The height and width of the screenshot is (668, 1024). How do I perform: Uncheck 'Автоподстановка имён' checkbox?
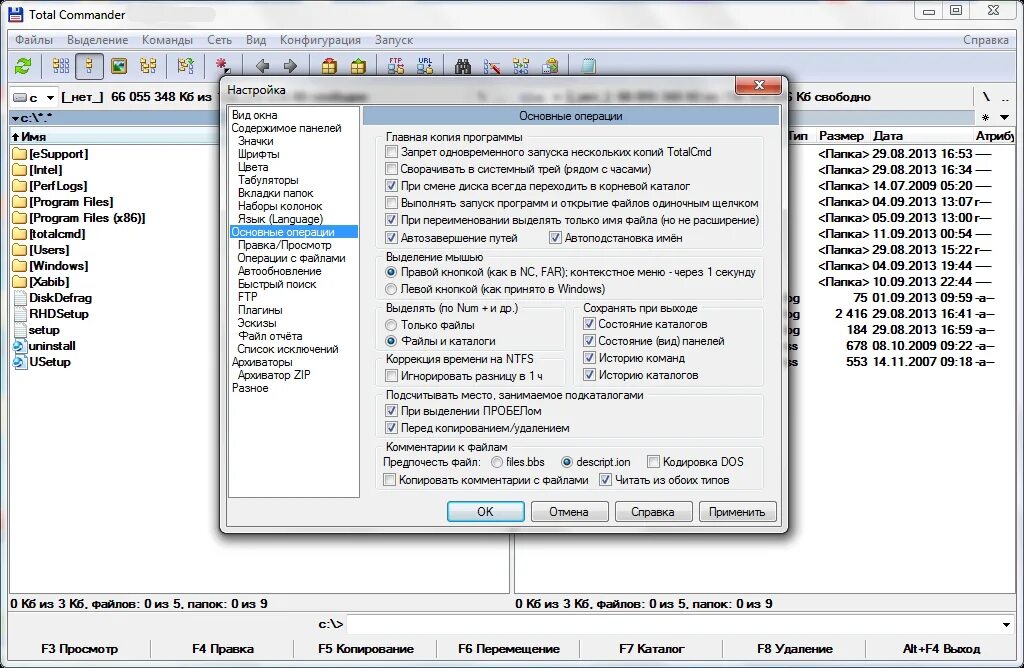[555, 238]
